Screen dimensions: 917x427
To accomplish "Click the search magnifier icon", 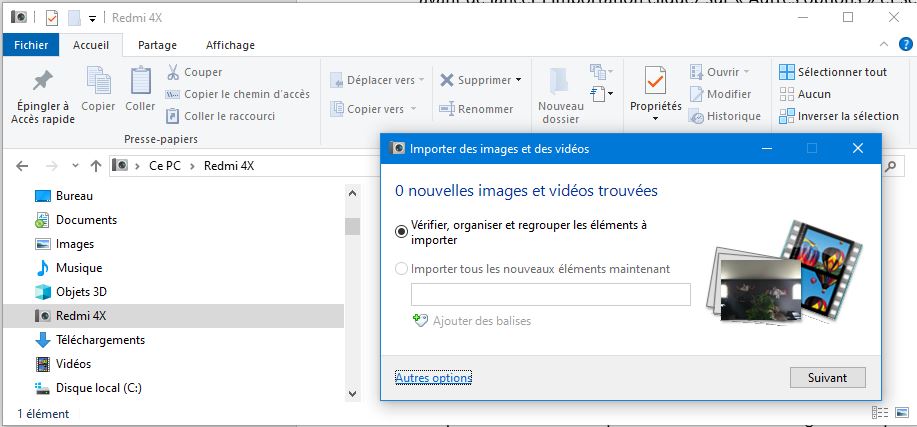I will click(x=890, y=166).
